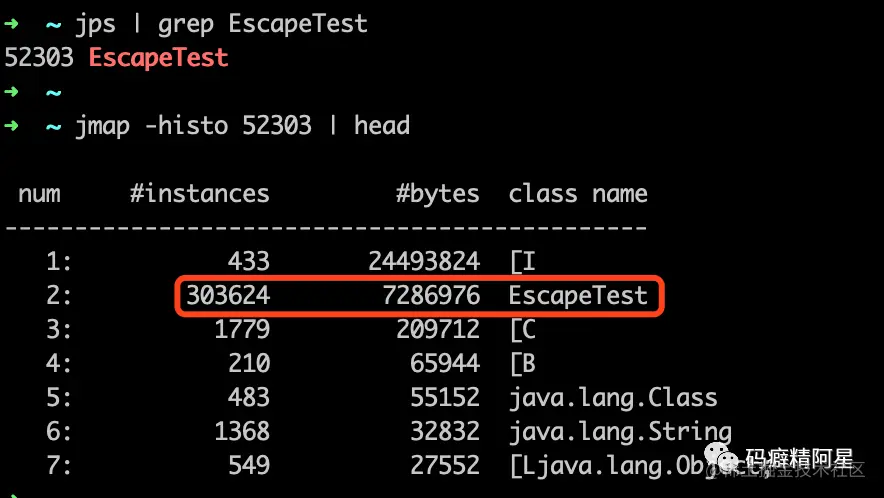The width and height of the screenshot is (884, 498).
Task: Click the '[C' class name
Action: tap(523, 330)
